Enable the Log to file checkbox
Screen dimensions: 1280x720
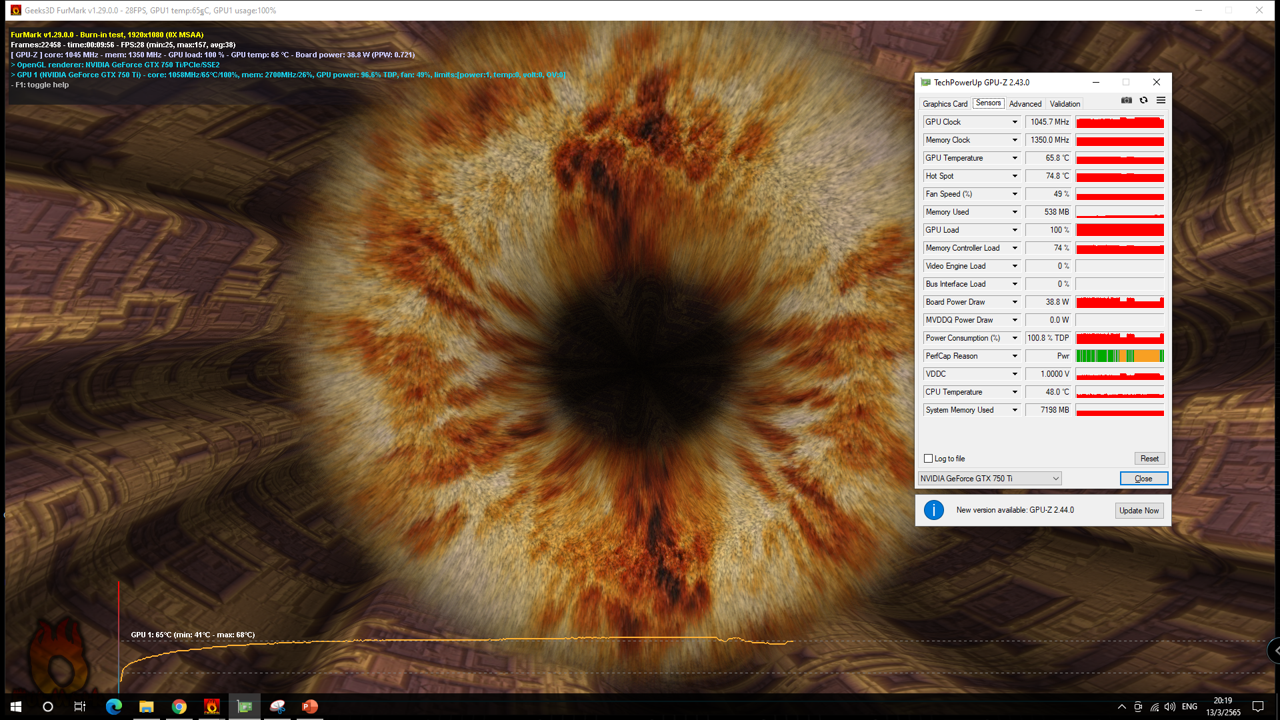(929, 459)
